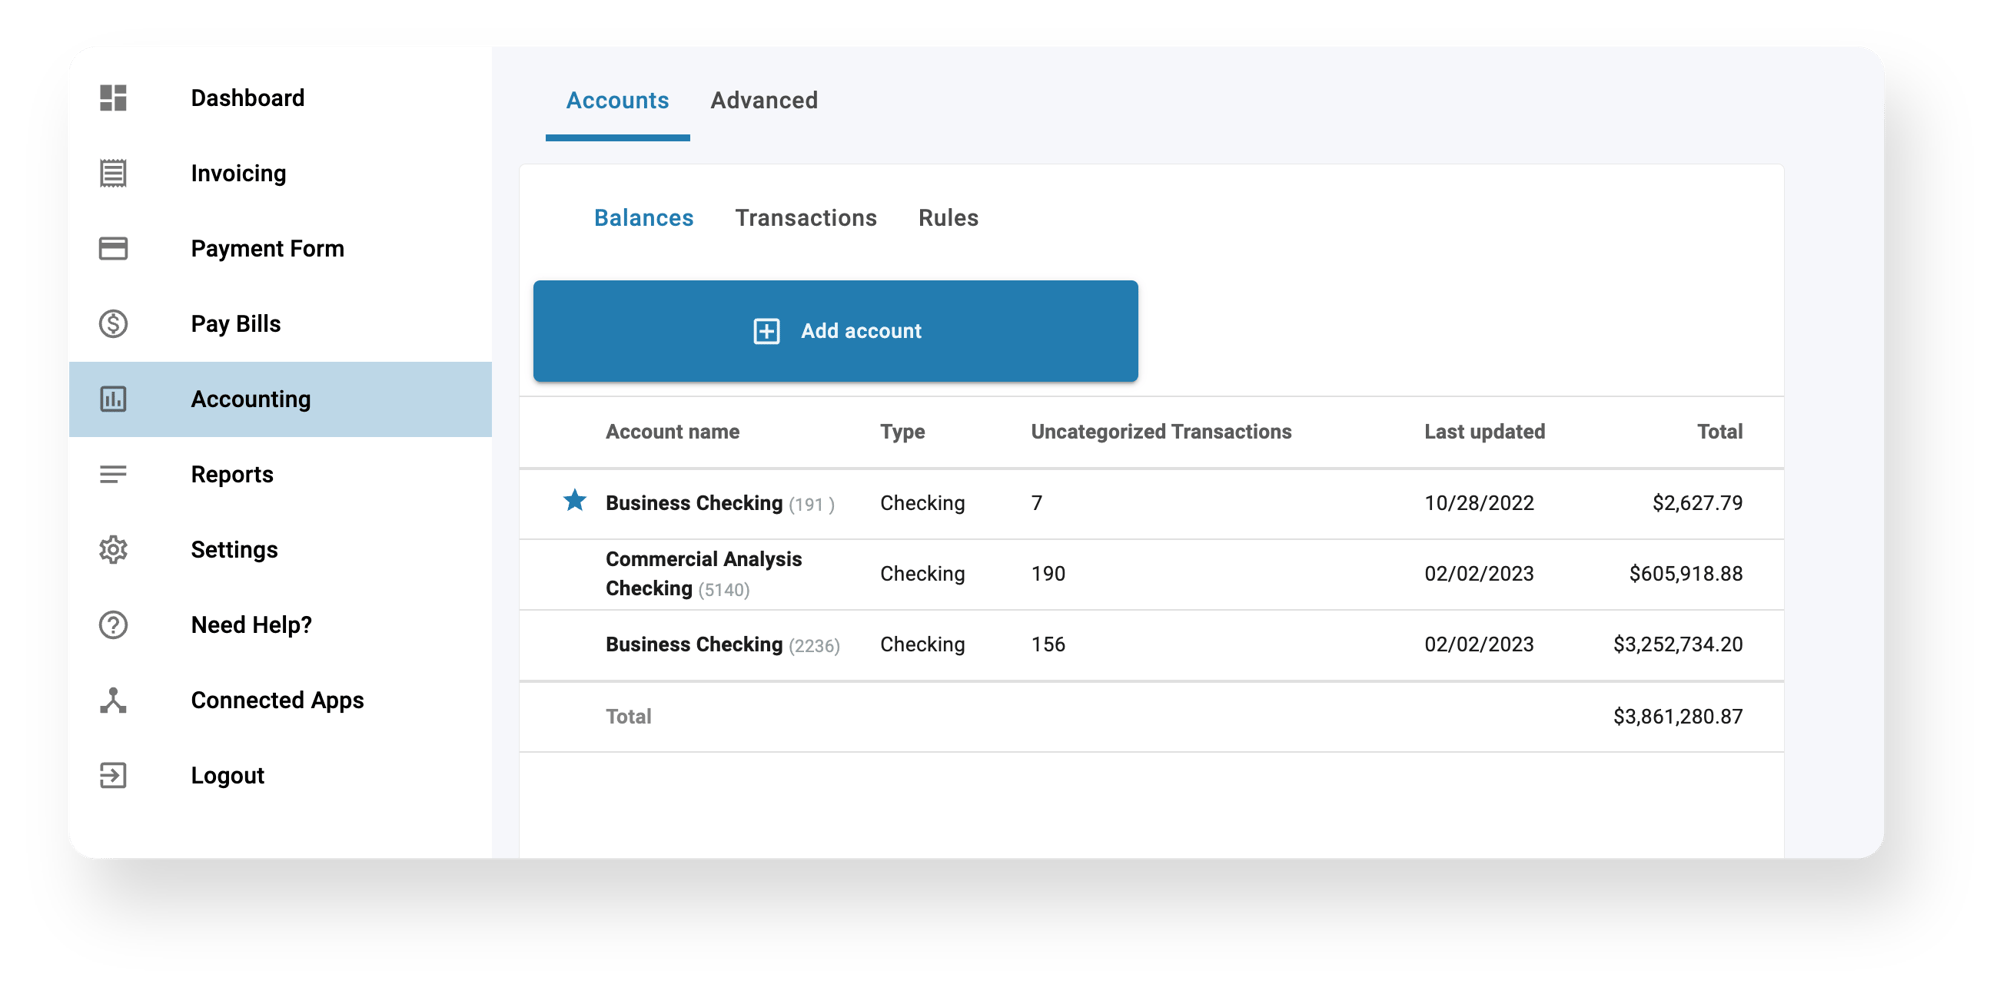Click the Pay Bills dollar icon
2000x997 pixels.
pos(113,323)
